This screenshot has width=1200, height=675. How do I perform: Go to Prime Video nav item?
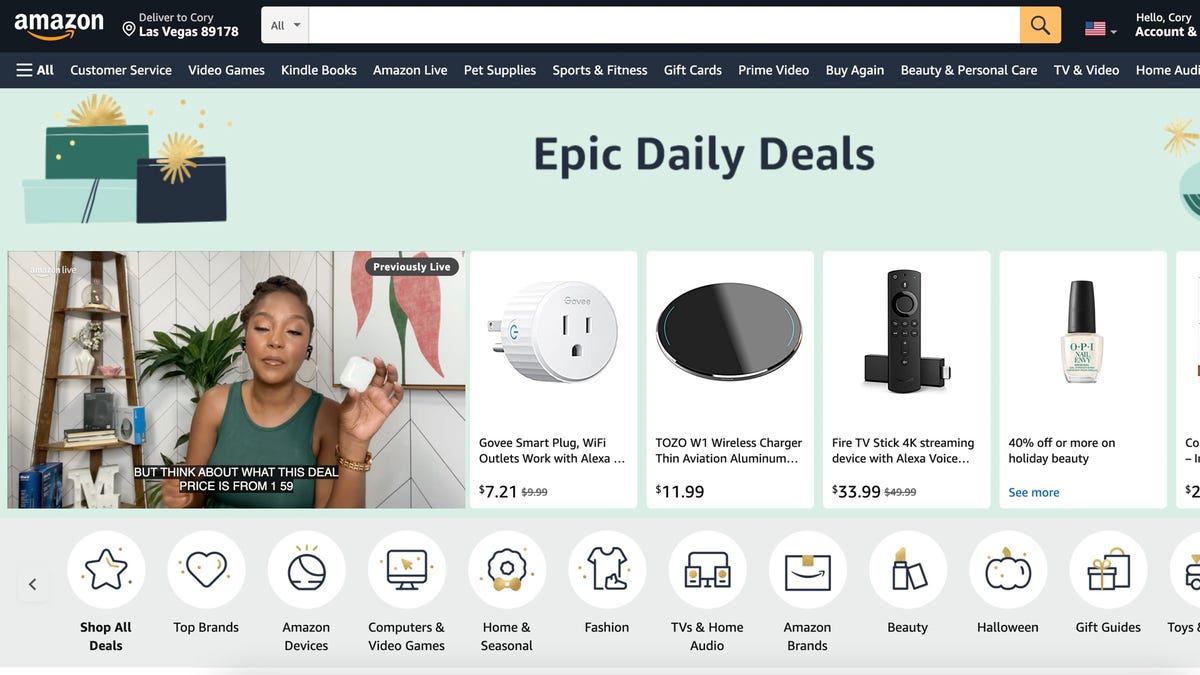coord(773,70)
